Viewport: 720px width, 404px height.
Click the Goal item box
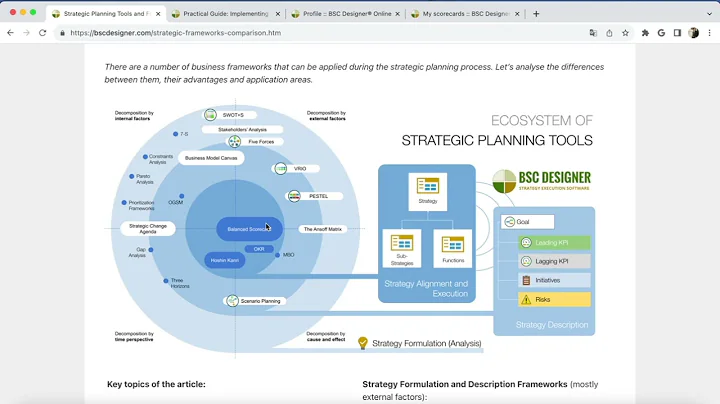click(x=528, y=222)
